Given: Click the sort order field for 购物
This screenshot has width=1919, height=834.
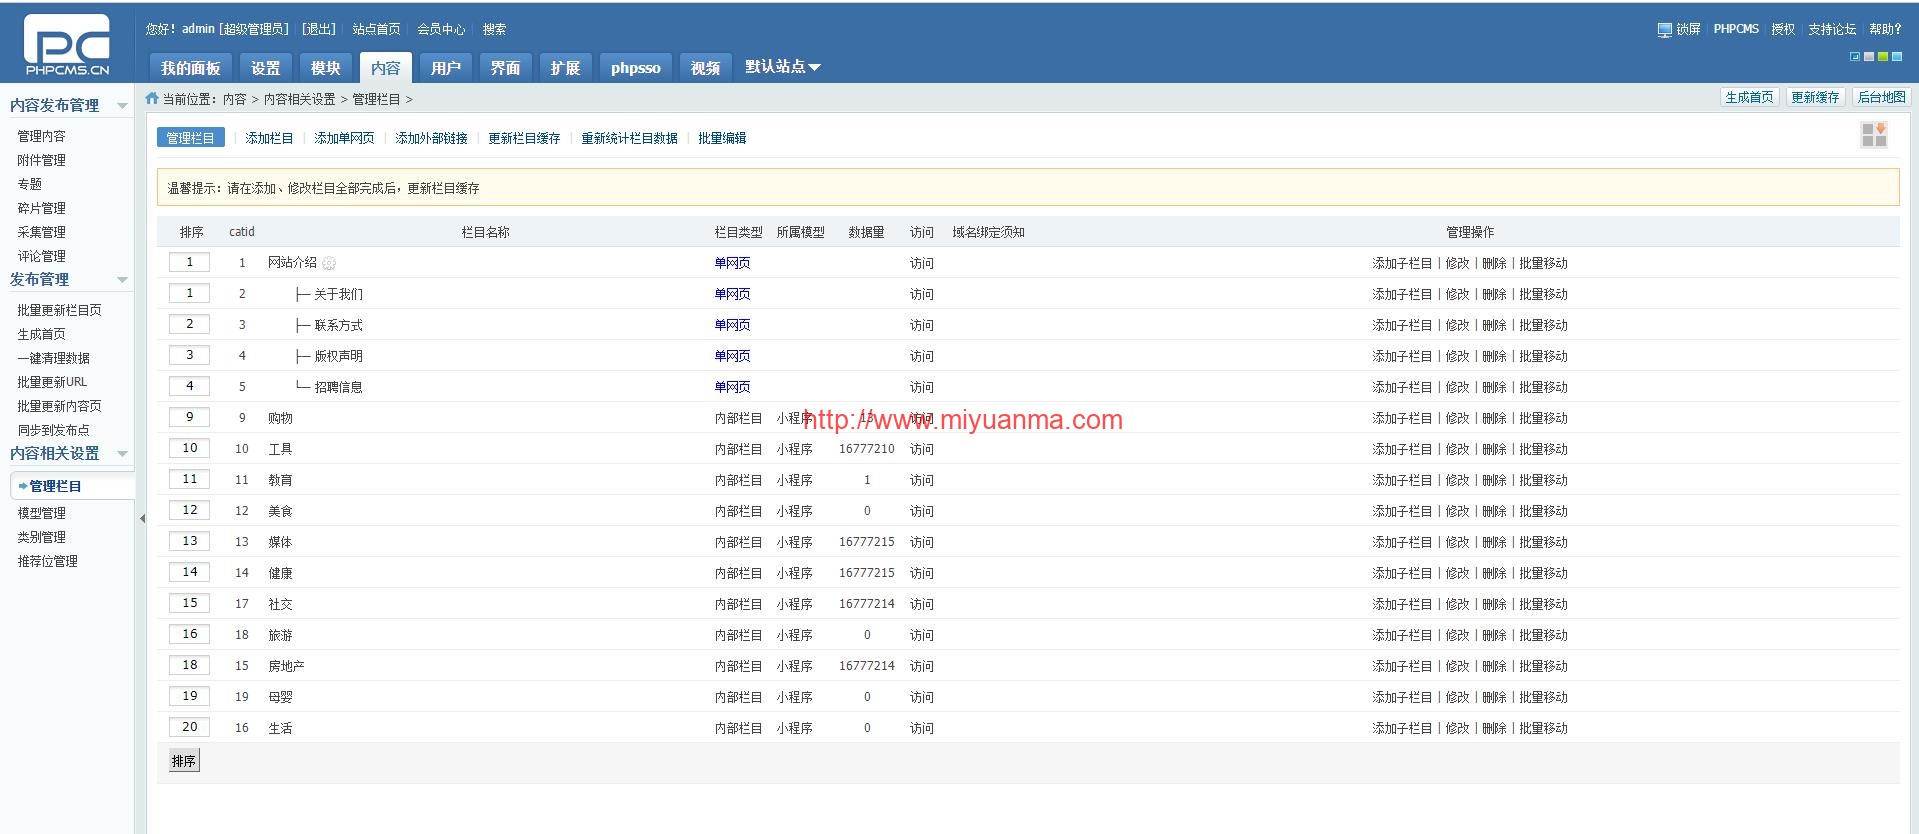Looking at the screenshot, I should point(190,417).
